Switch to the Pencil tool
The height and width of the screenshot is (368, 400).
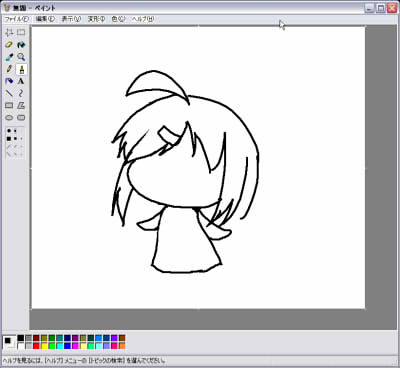(x=9, y=69)
